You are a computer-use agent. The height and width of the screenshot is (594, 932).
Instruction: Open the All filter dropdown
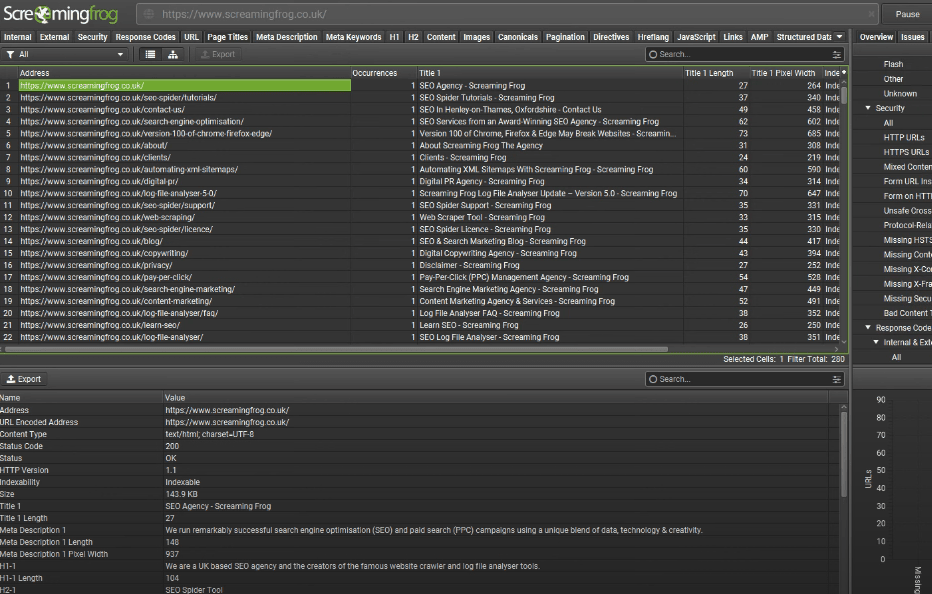68,54
